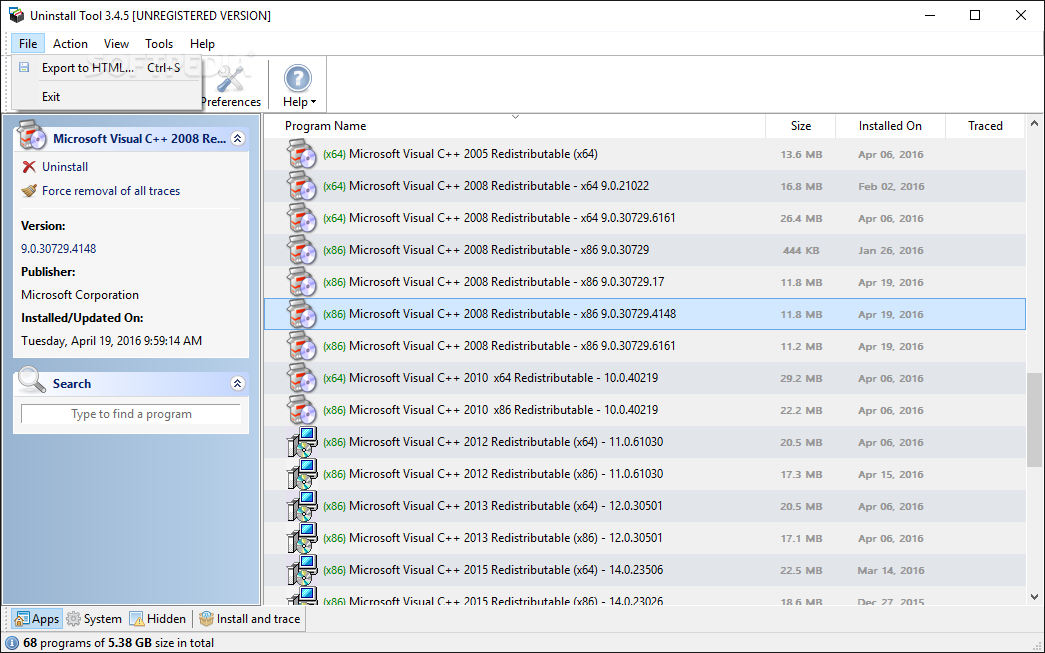Click the info icon in status bar

click(11, 643)
